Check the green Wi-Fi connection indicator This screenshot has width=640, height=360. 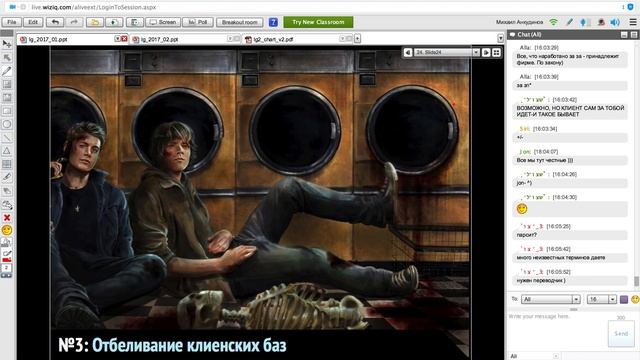coord(553,22)
